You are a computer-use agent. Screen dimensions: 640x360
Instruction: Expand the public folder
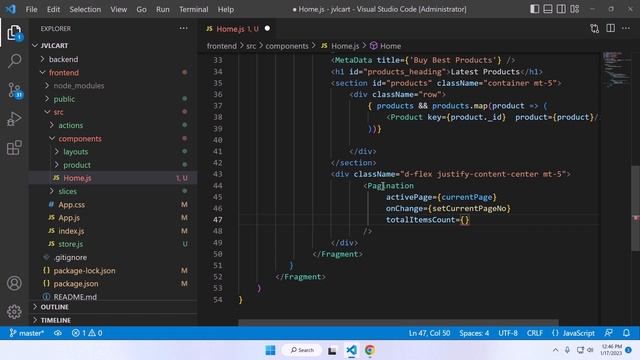point(64,99)
